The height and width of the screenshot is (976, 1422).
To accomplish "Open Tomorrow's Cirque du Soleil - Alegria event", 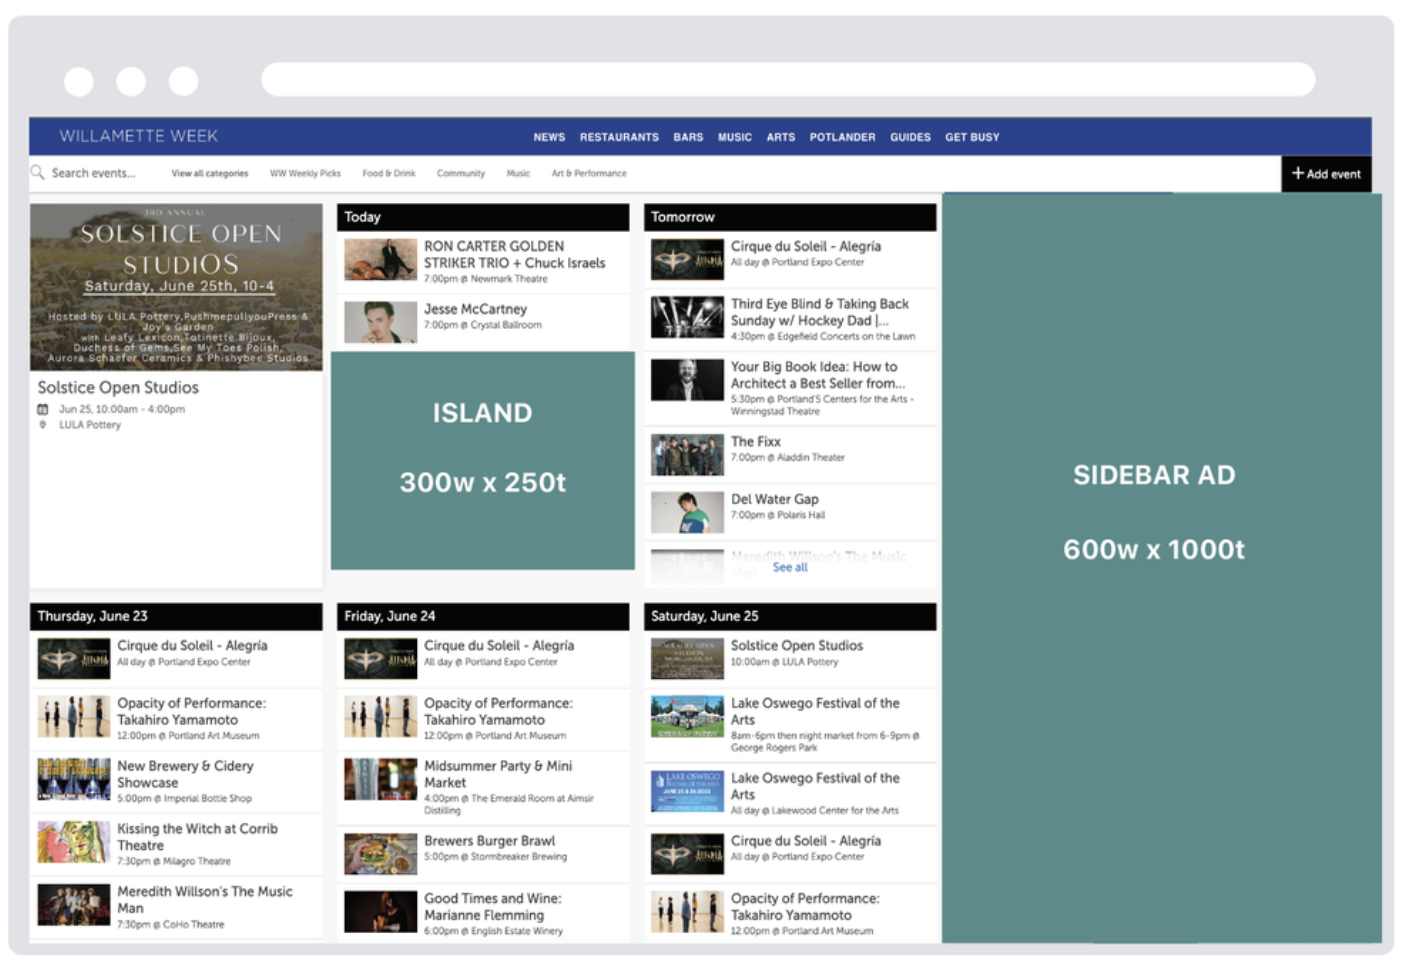I will 805,247.
